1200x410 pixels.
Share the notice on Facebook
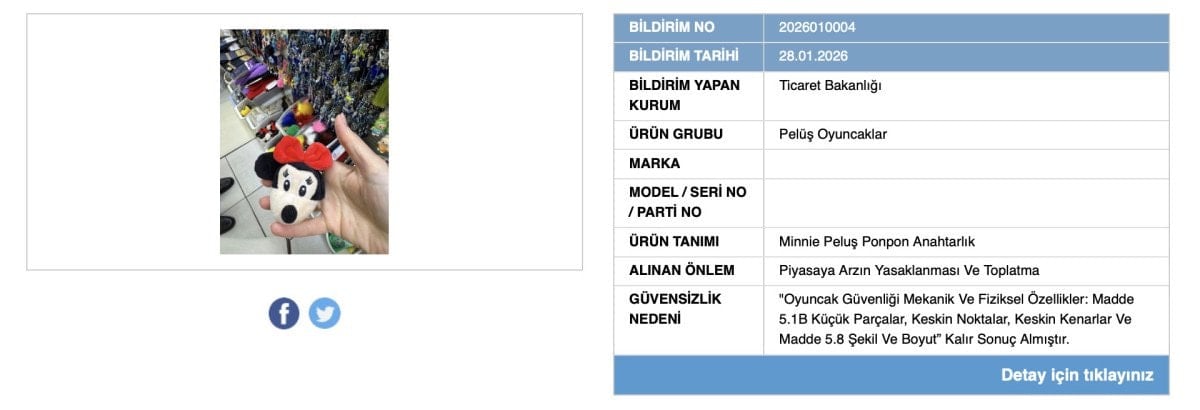coord(284,313)
